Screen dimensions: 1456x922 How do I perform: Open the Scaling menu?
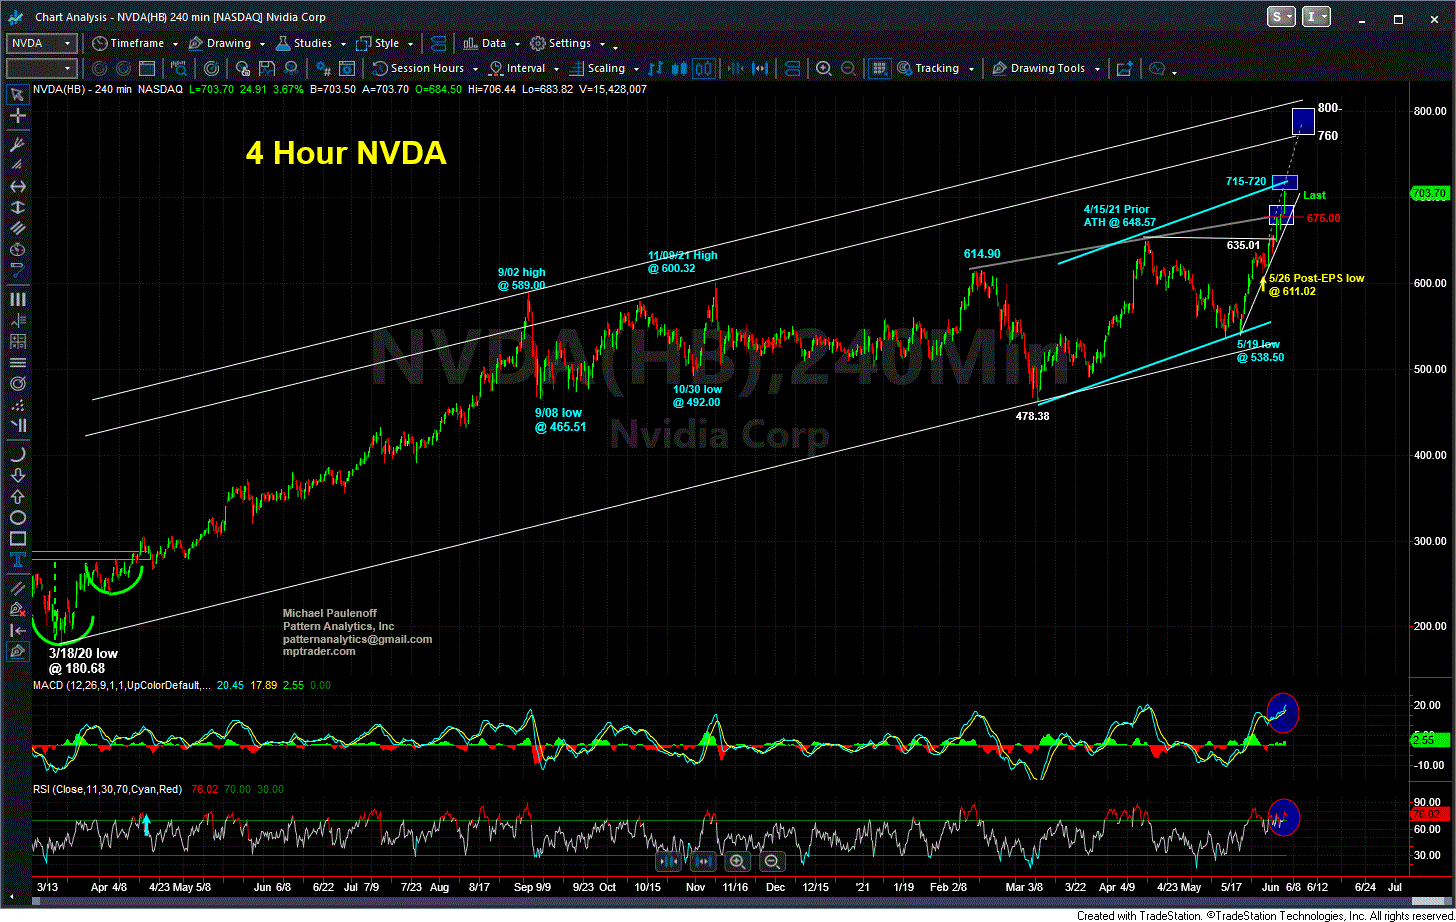(x=603, y=68)
